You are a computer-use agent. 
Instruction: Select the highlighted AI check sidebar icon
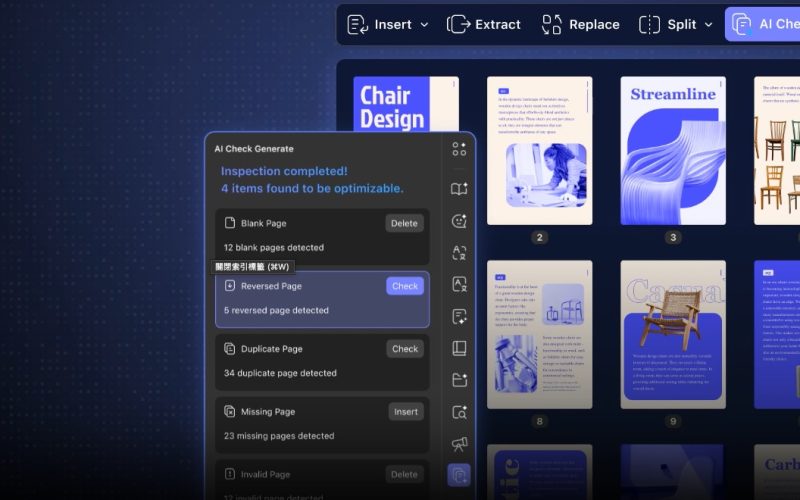tap(459, 474)
